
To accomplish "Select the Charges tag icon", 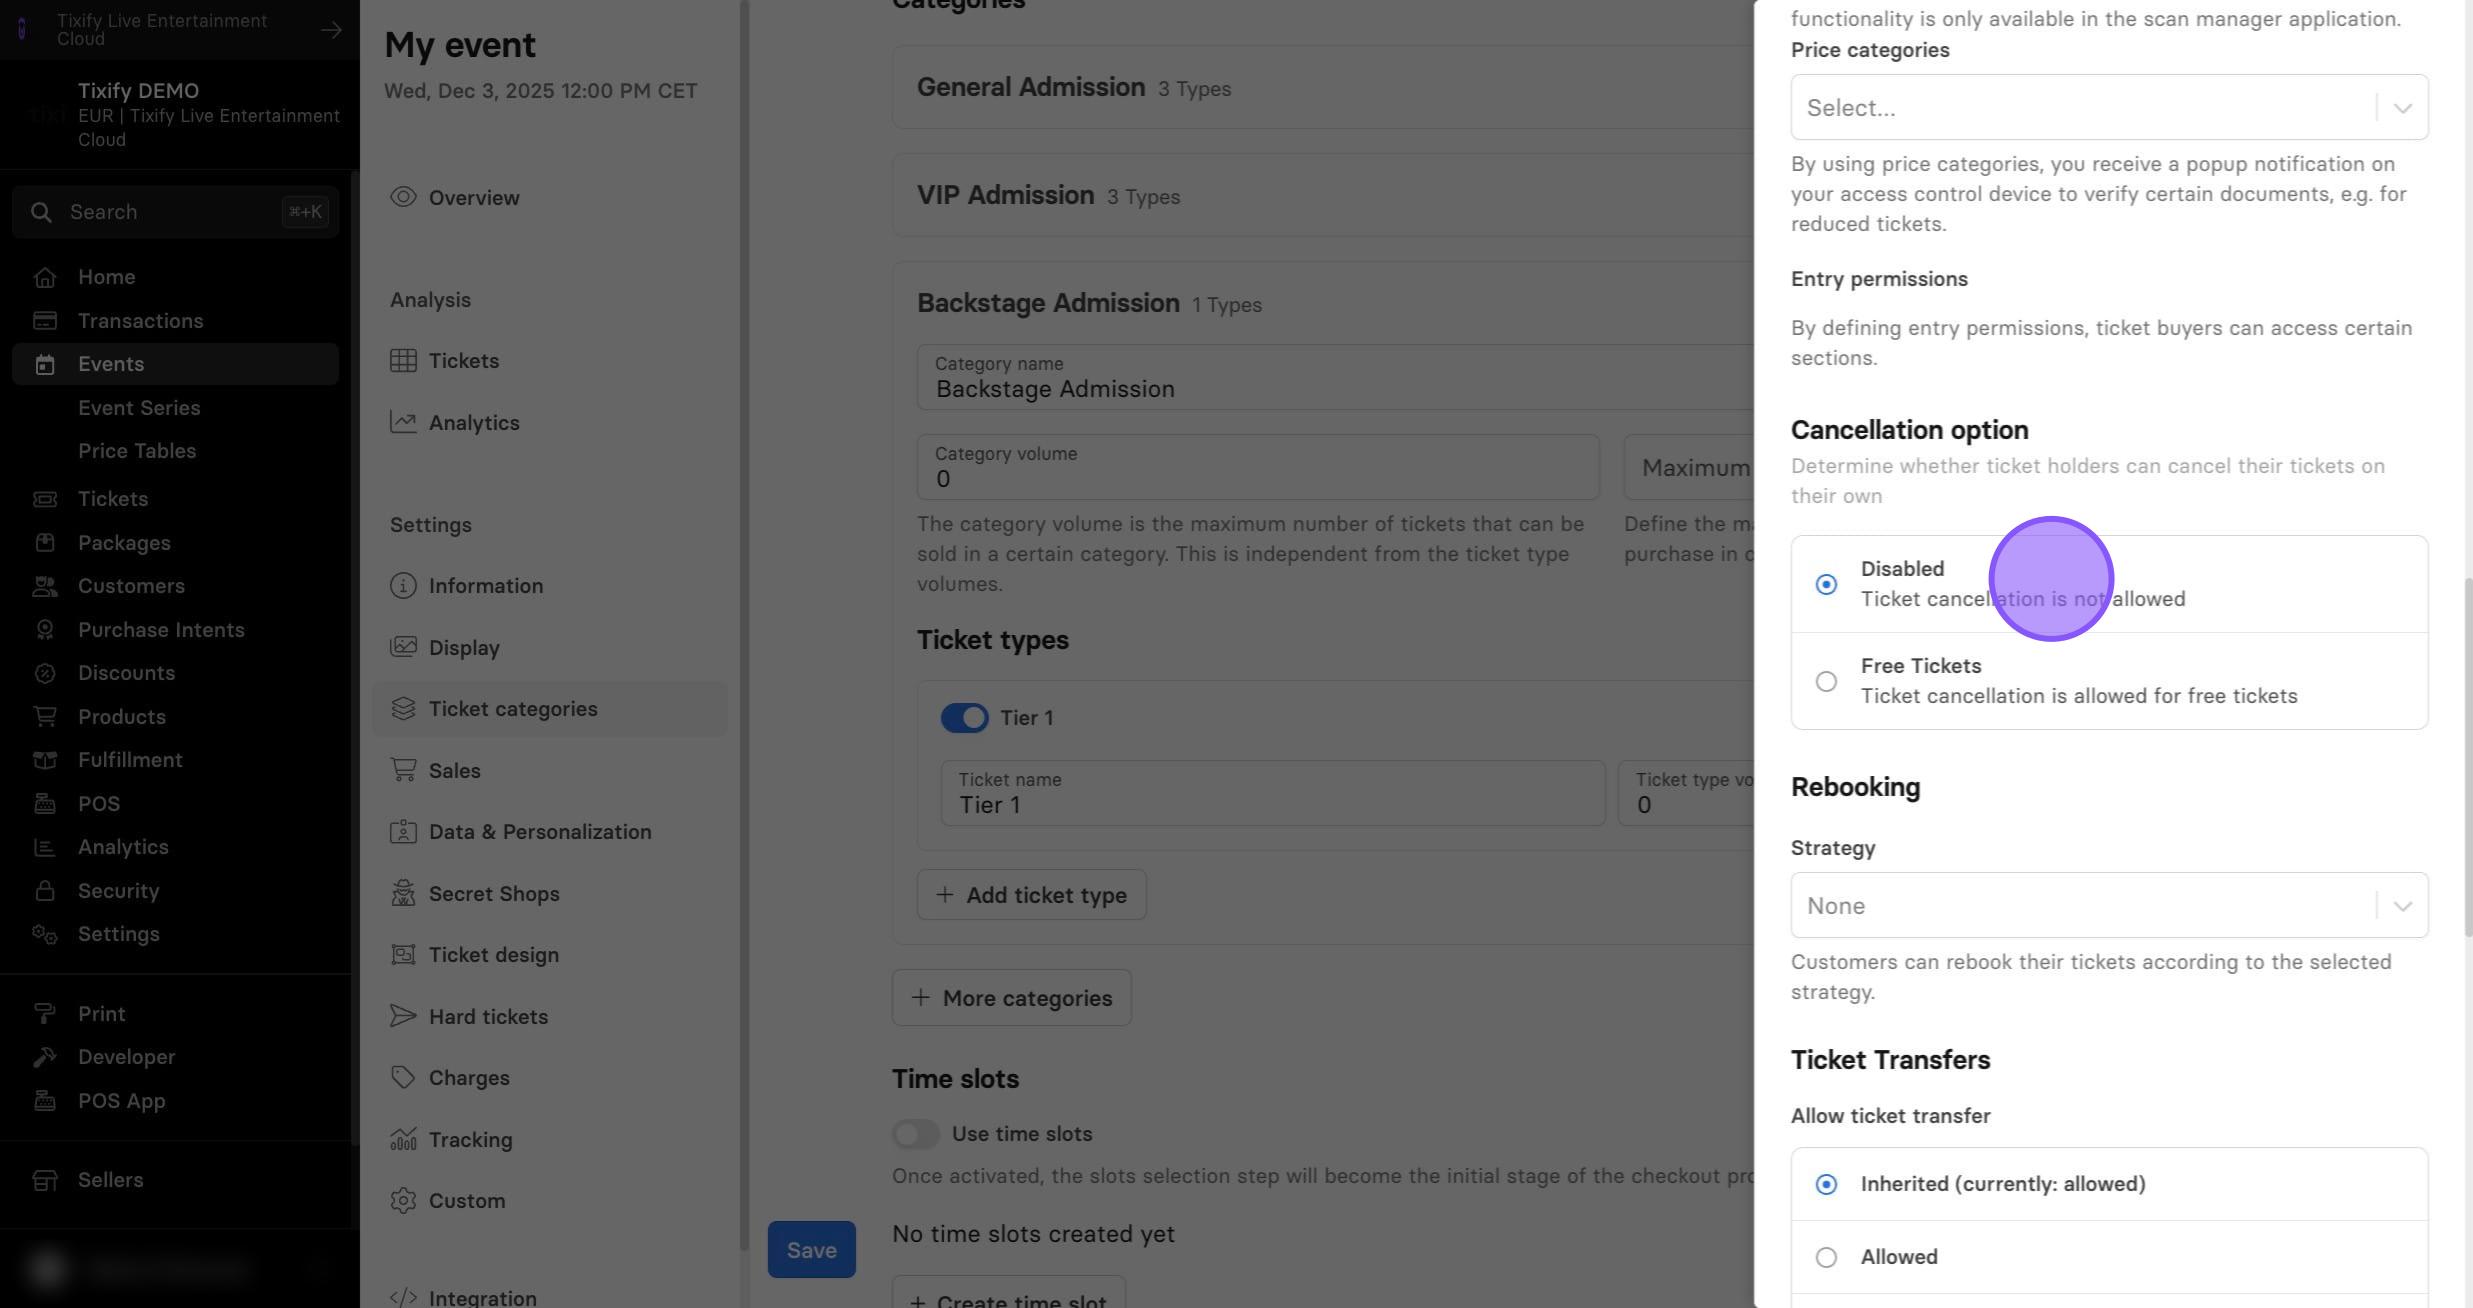I will tap(403, 1077).
